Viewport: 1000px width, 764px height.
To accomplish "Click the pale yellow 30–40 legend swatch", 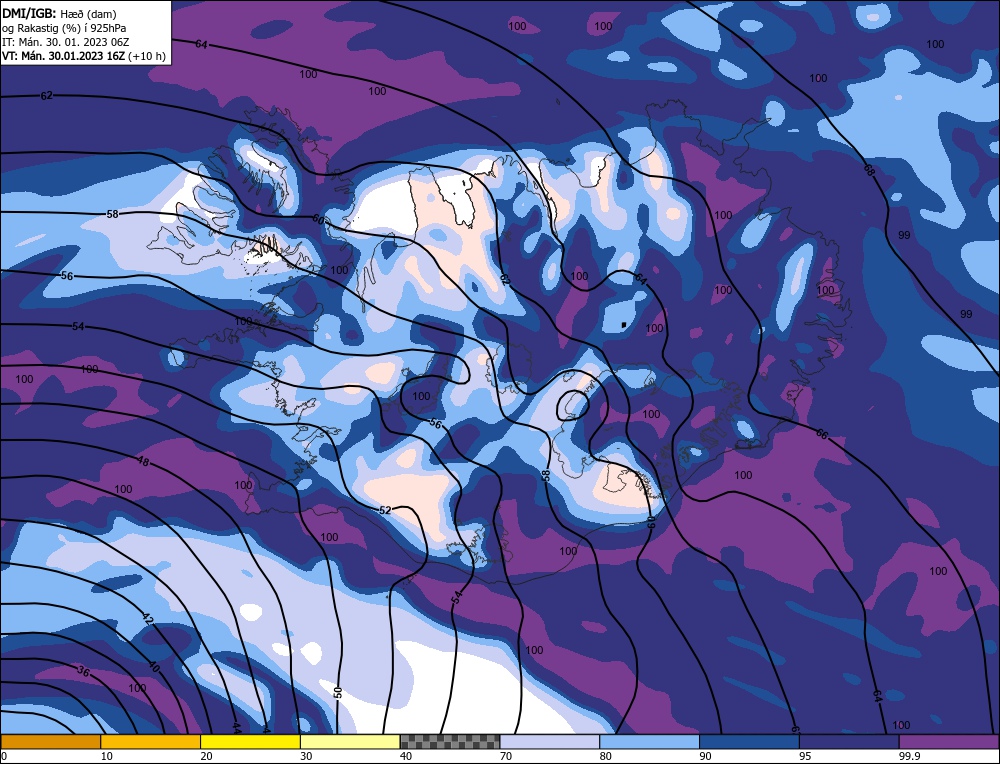I will click(x=350, y=741).
